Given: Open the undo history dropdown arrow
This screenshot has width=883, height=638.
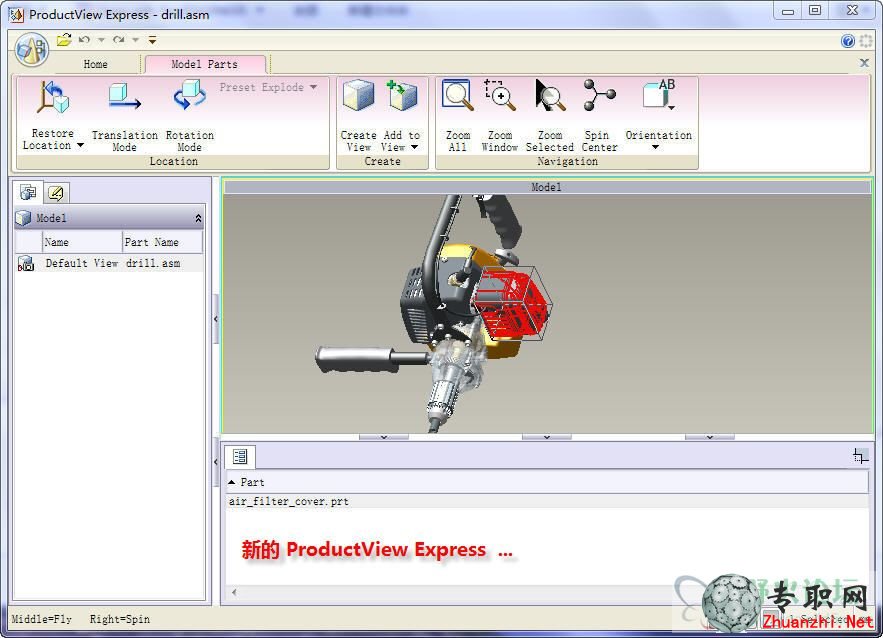Looking at the screenshot, I should click(x=101, y=40).
